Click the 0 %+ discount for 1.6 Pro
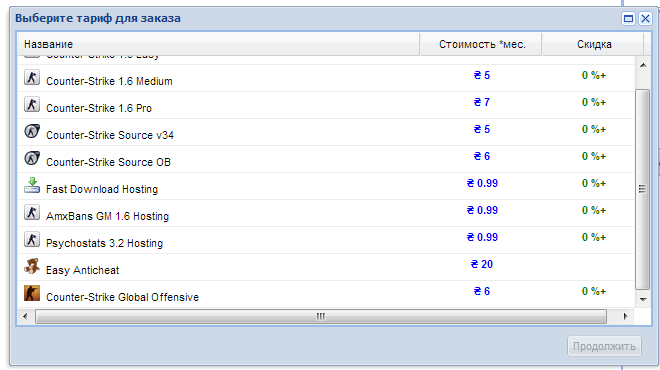660x370 pixels. click(x=594, y=102)
